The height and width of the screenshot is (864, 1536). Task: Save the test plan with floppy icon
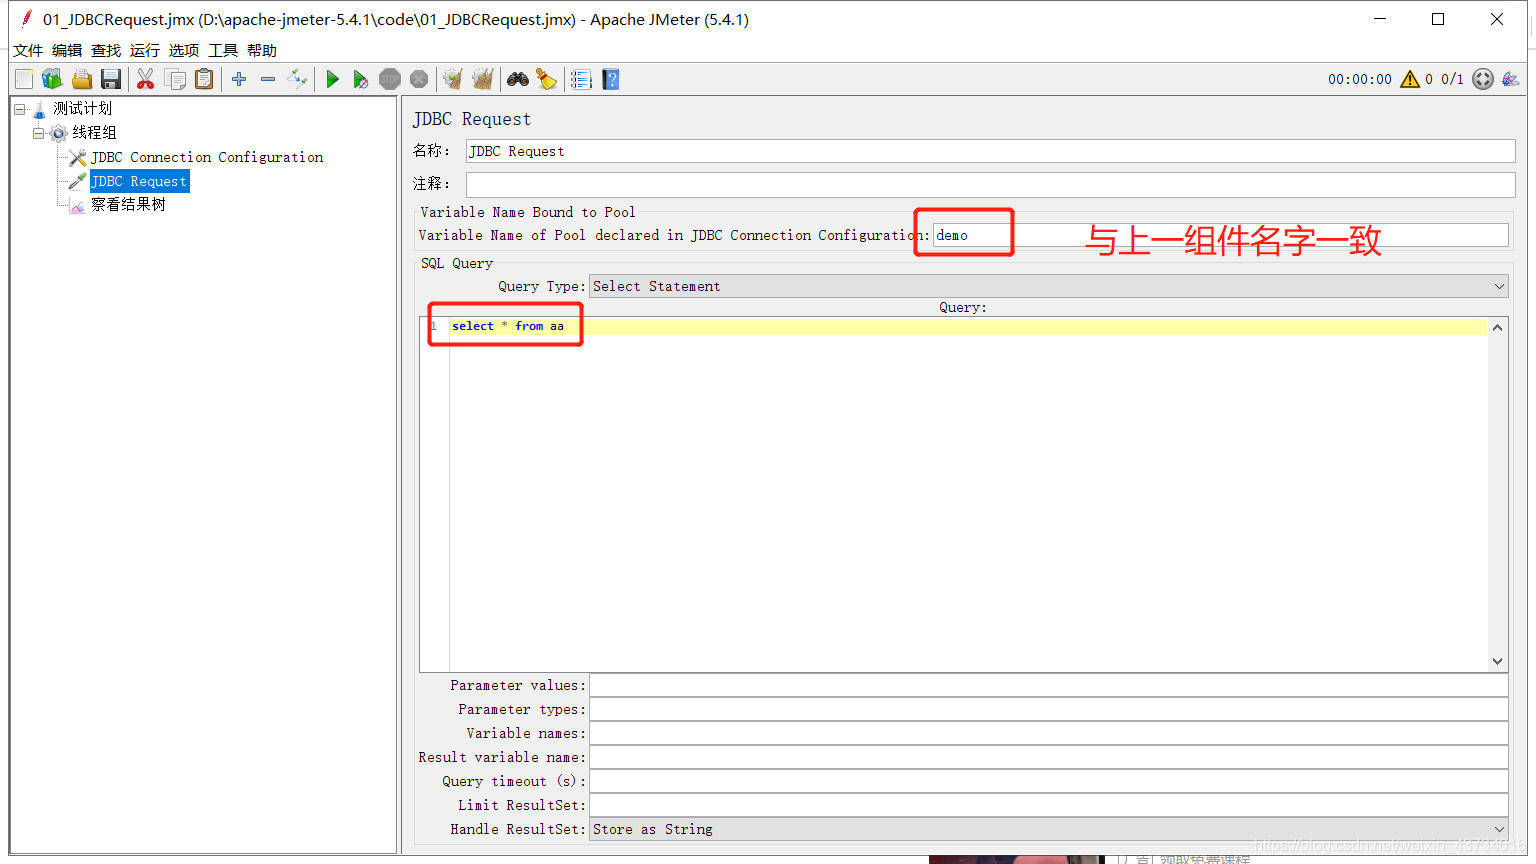[x=111, y=79]
